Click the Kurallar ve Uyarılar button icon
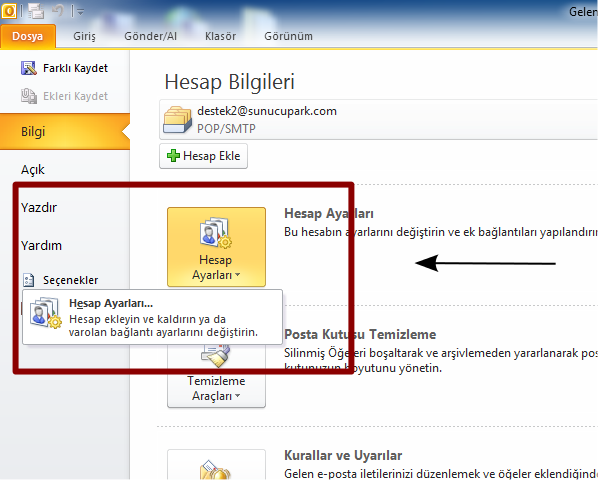 tap(216, 469)
